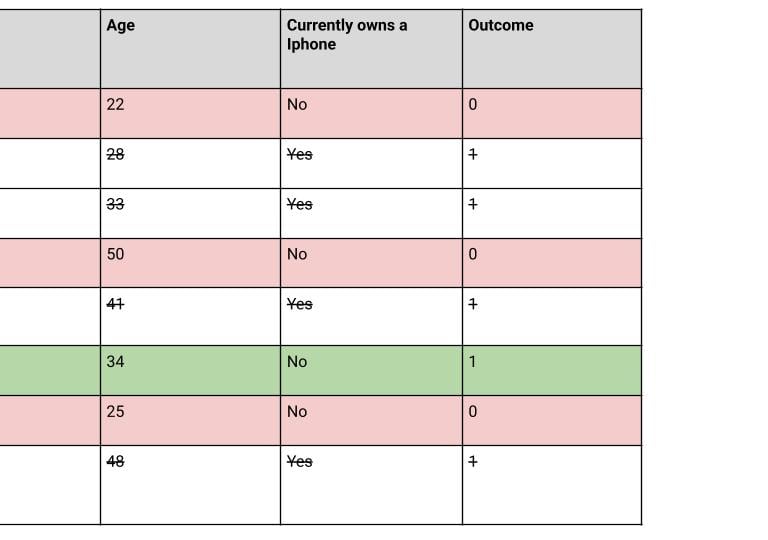Click the No cell in age 22 row

pos(371,114)
